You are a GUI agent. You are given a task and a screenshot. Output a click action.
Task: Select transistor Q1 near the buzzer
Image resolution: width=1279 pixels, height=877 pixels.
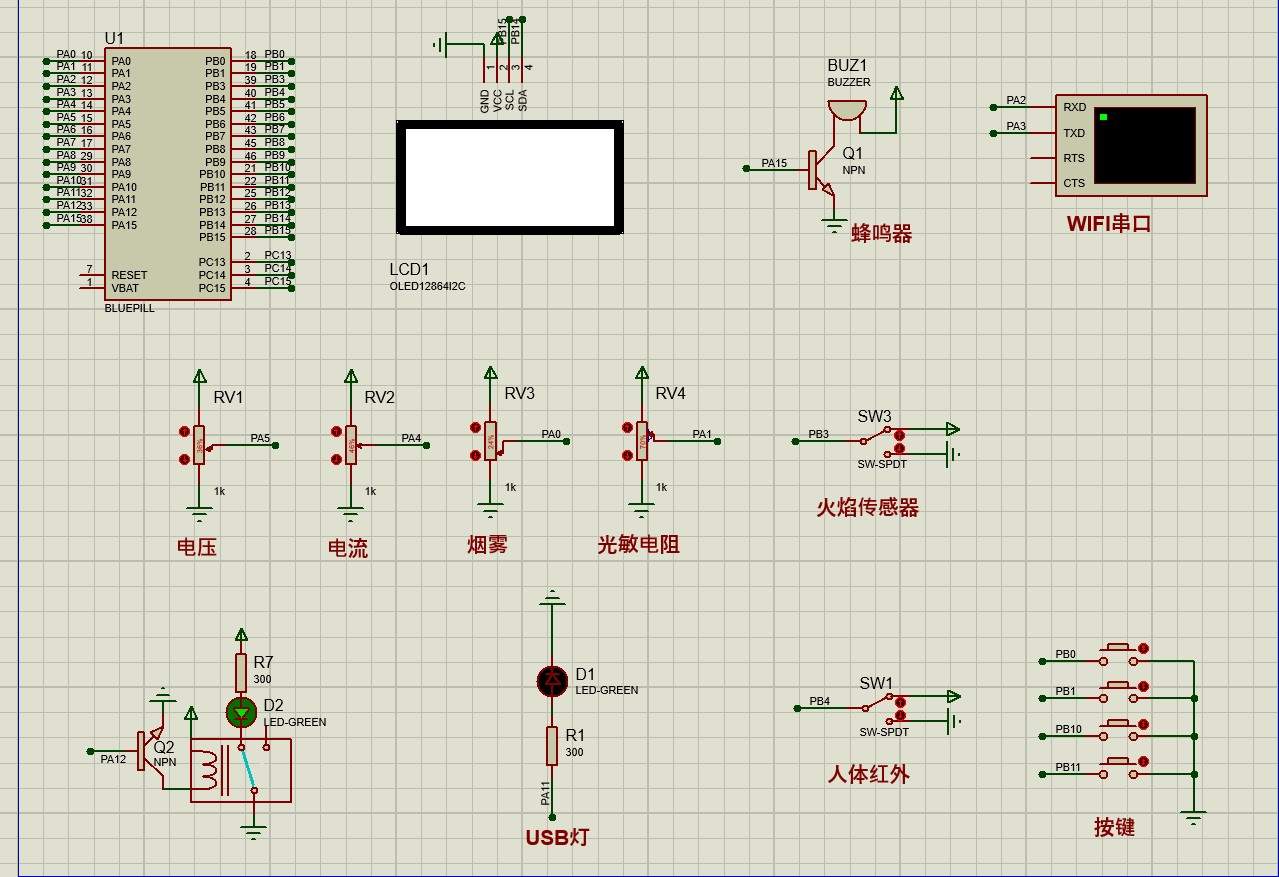pyautogui.click(x=824, y=172)
